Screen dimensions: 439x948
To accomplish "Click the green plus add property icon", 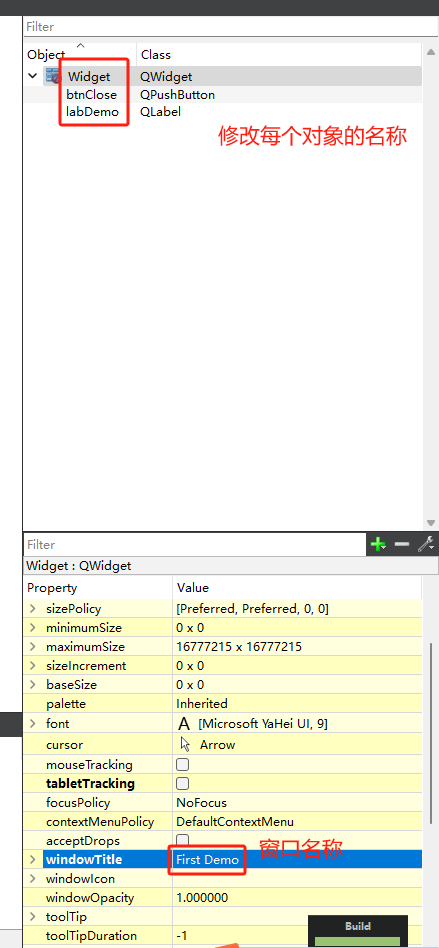I will click(379, 544).
